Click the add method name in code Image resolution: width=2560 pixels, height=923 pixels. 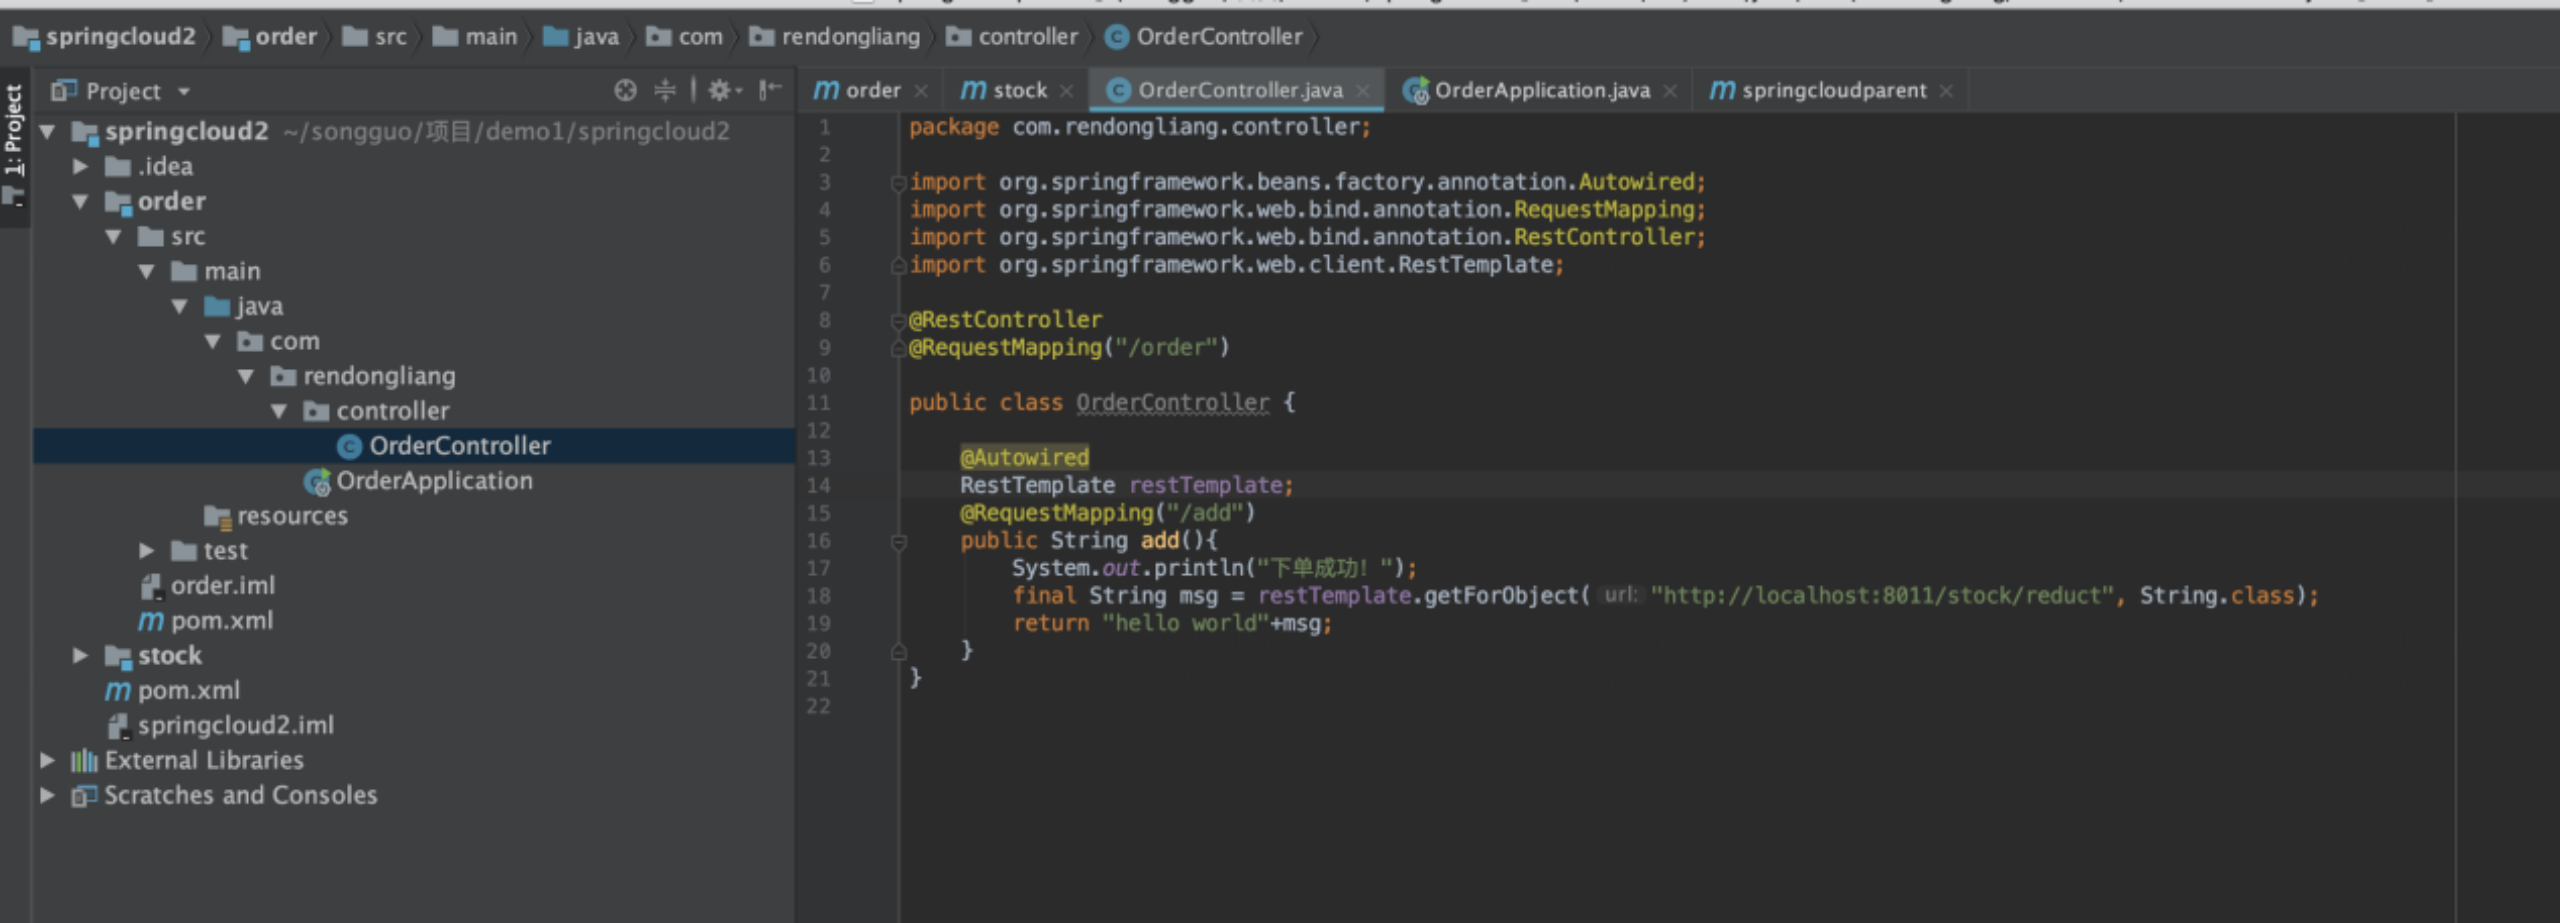click(1160, 541)
